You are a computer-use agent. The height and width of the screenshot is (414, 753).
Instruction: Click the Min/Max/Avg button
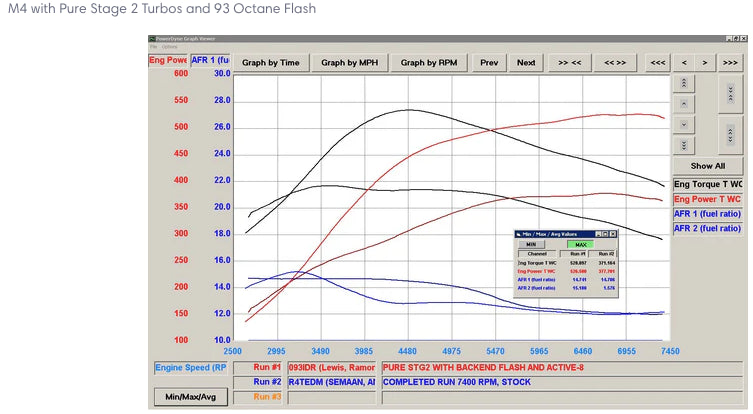(191, 397)
